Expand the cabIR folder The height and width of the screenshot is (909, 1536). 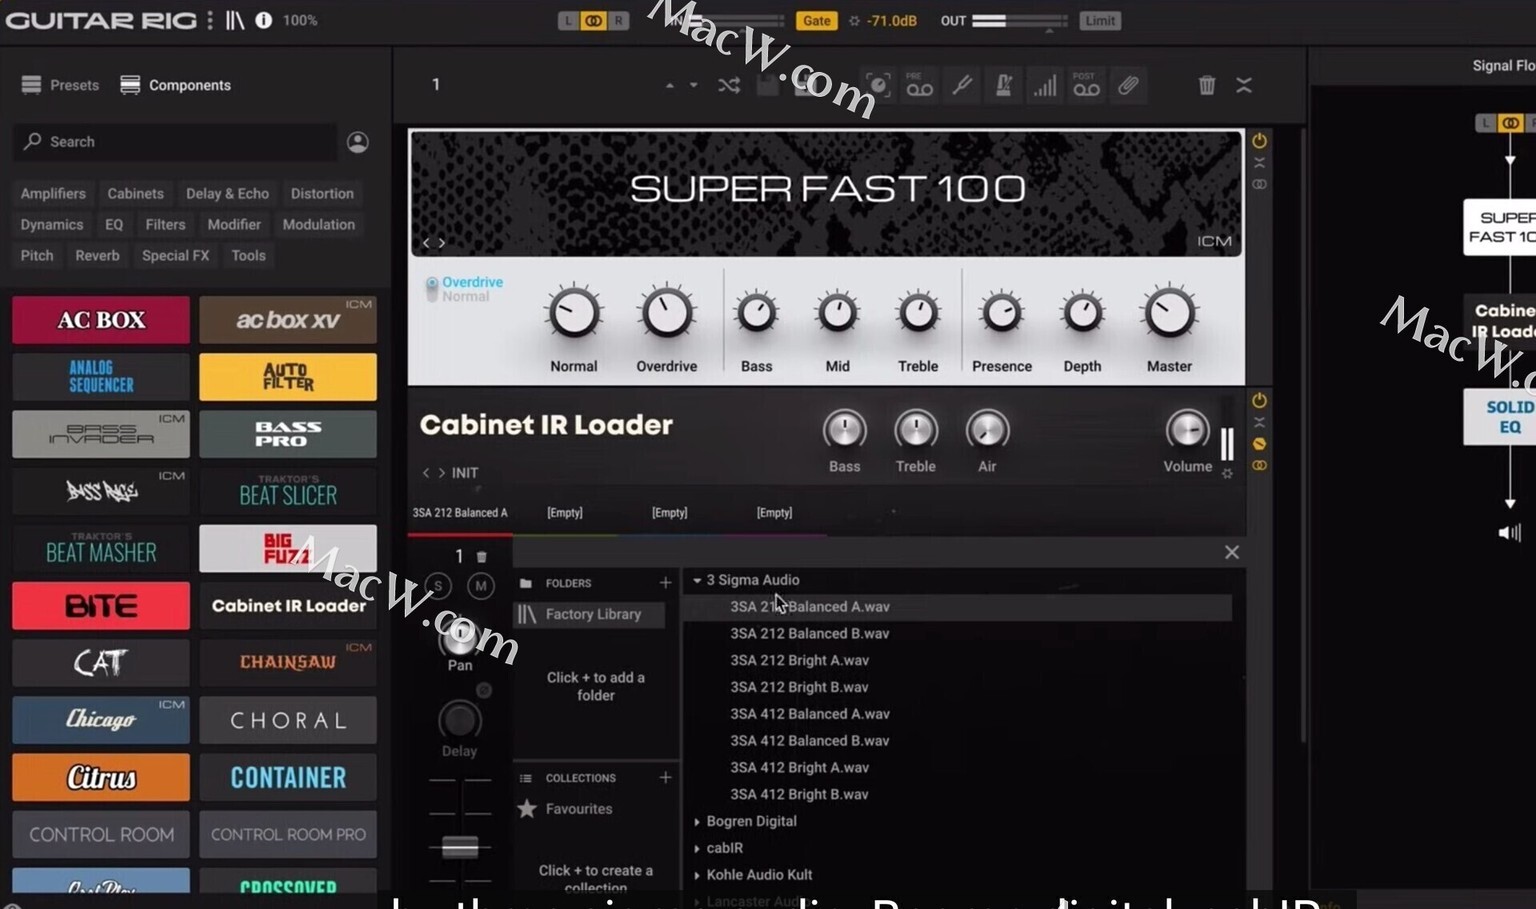click(x=697, y=848)
